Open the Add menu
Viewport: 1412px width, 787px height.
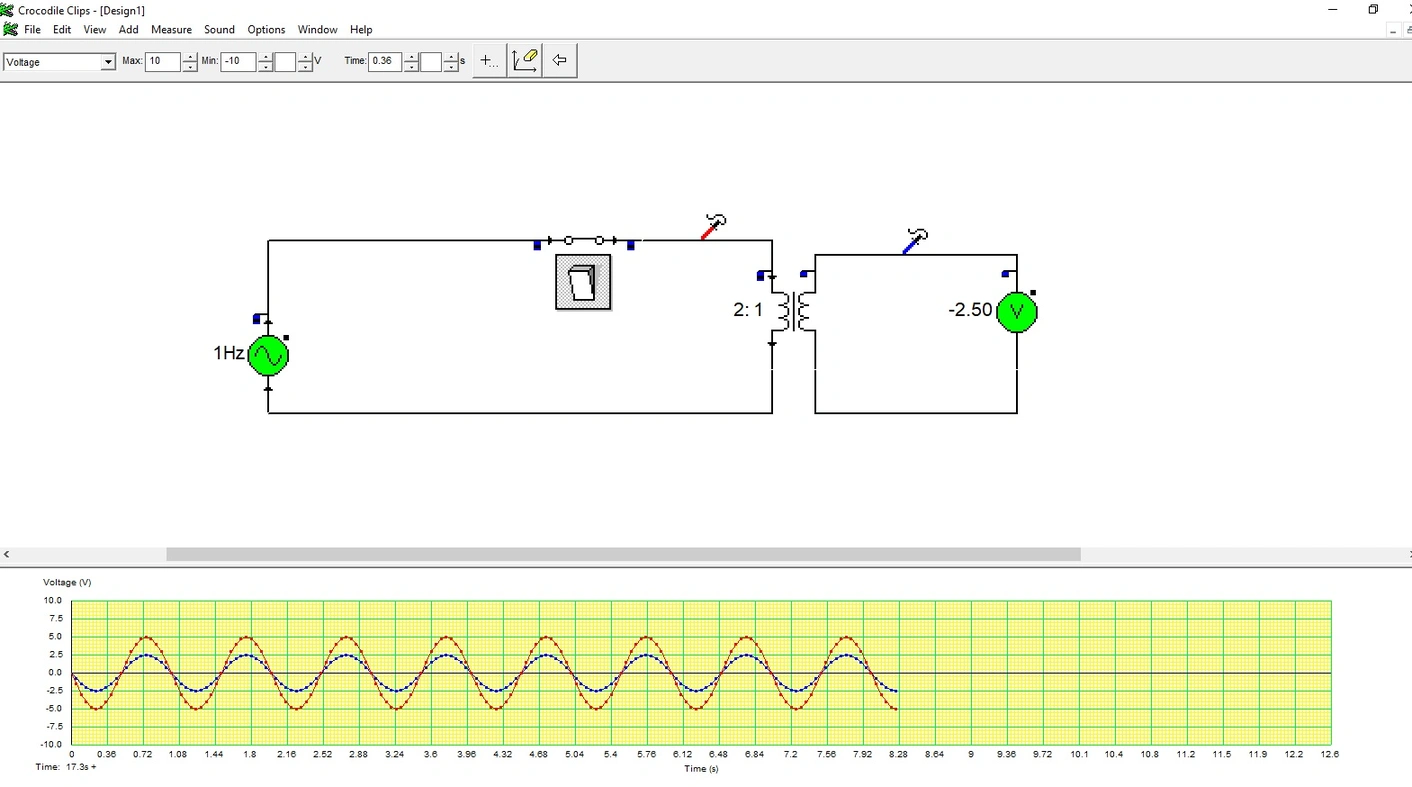[128, 30]
